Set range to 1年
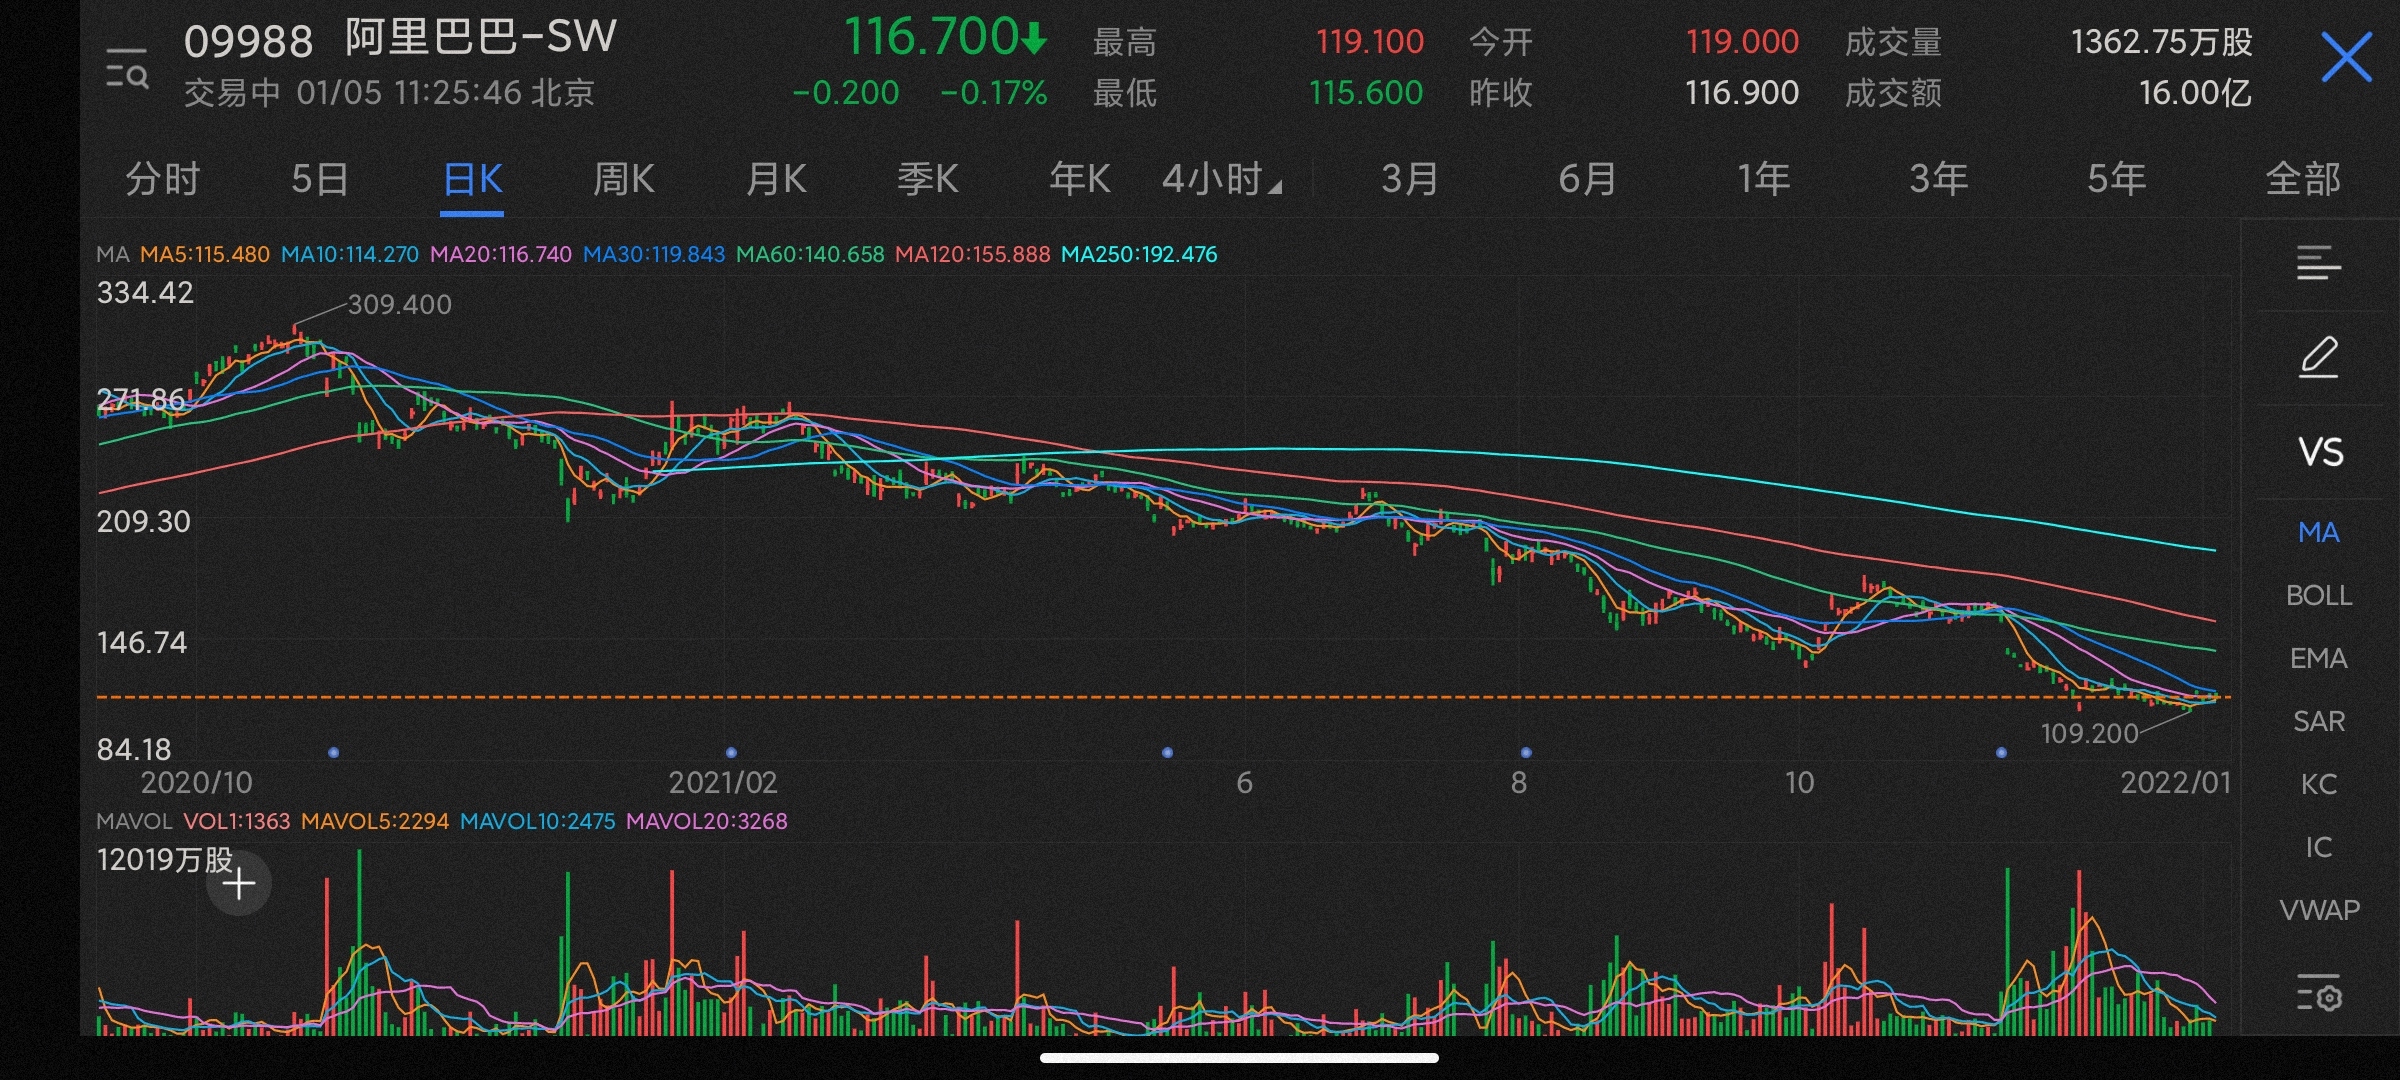Screen dimensions: 2400x1080 (x=1763, y=180)
